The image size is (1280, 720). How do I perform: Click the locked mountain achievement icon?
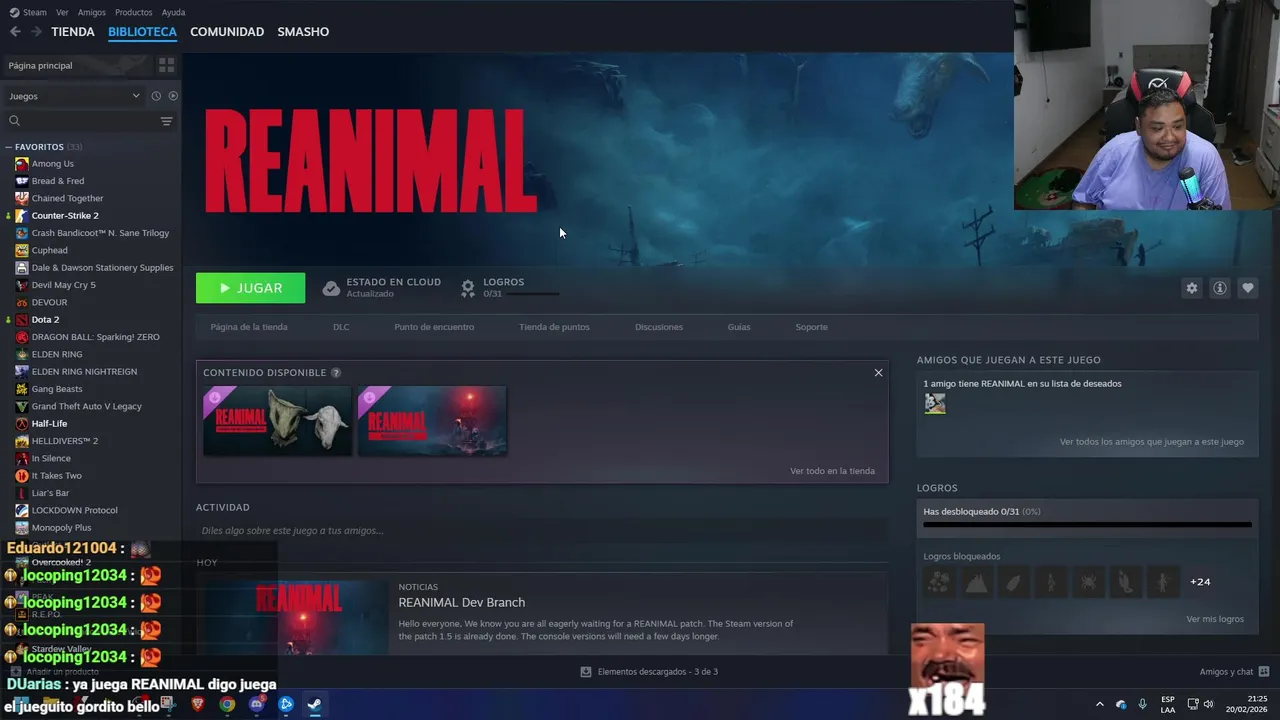(x=976, y=582)
